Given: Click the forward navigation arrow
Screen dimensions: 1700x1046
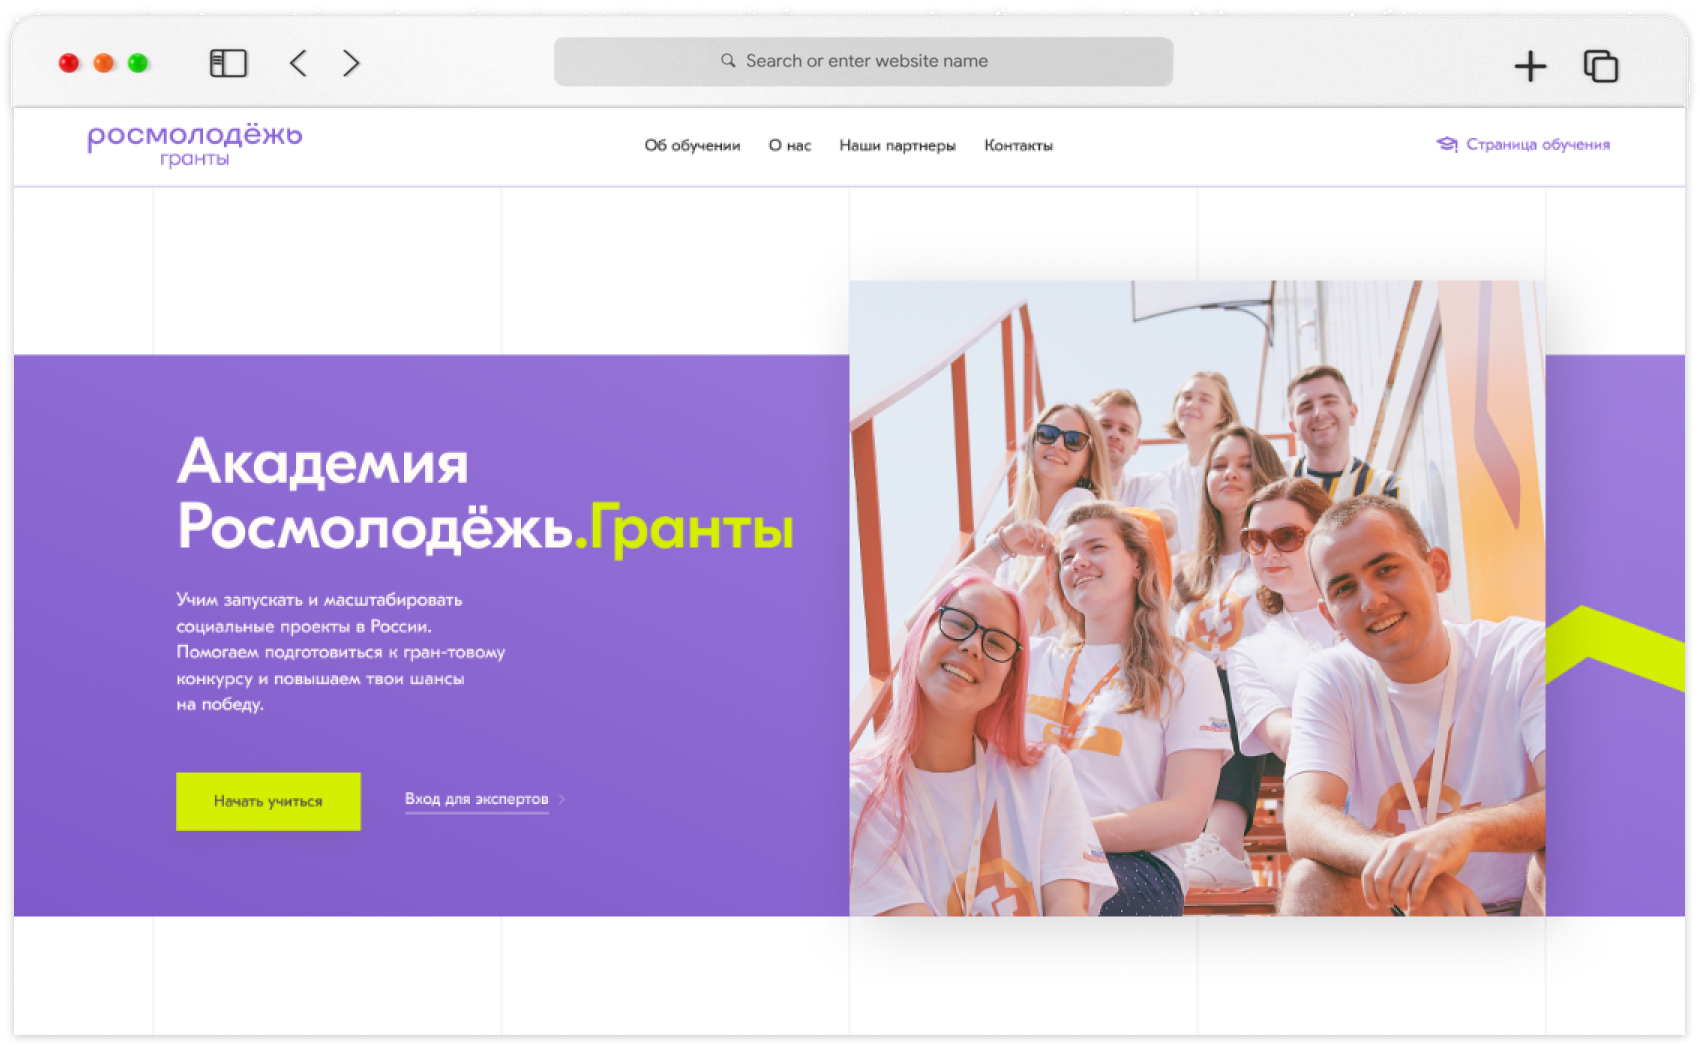Looking at the screenshot, I should pos(350,63).
